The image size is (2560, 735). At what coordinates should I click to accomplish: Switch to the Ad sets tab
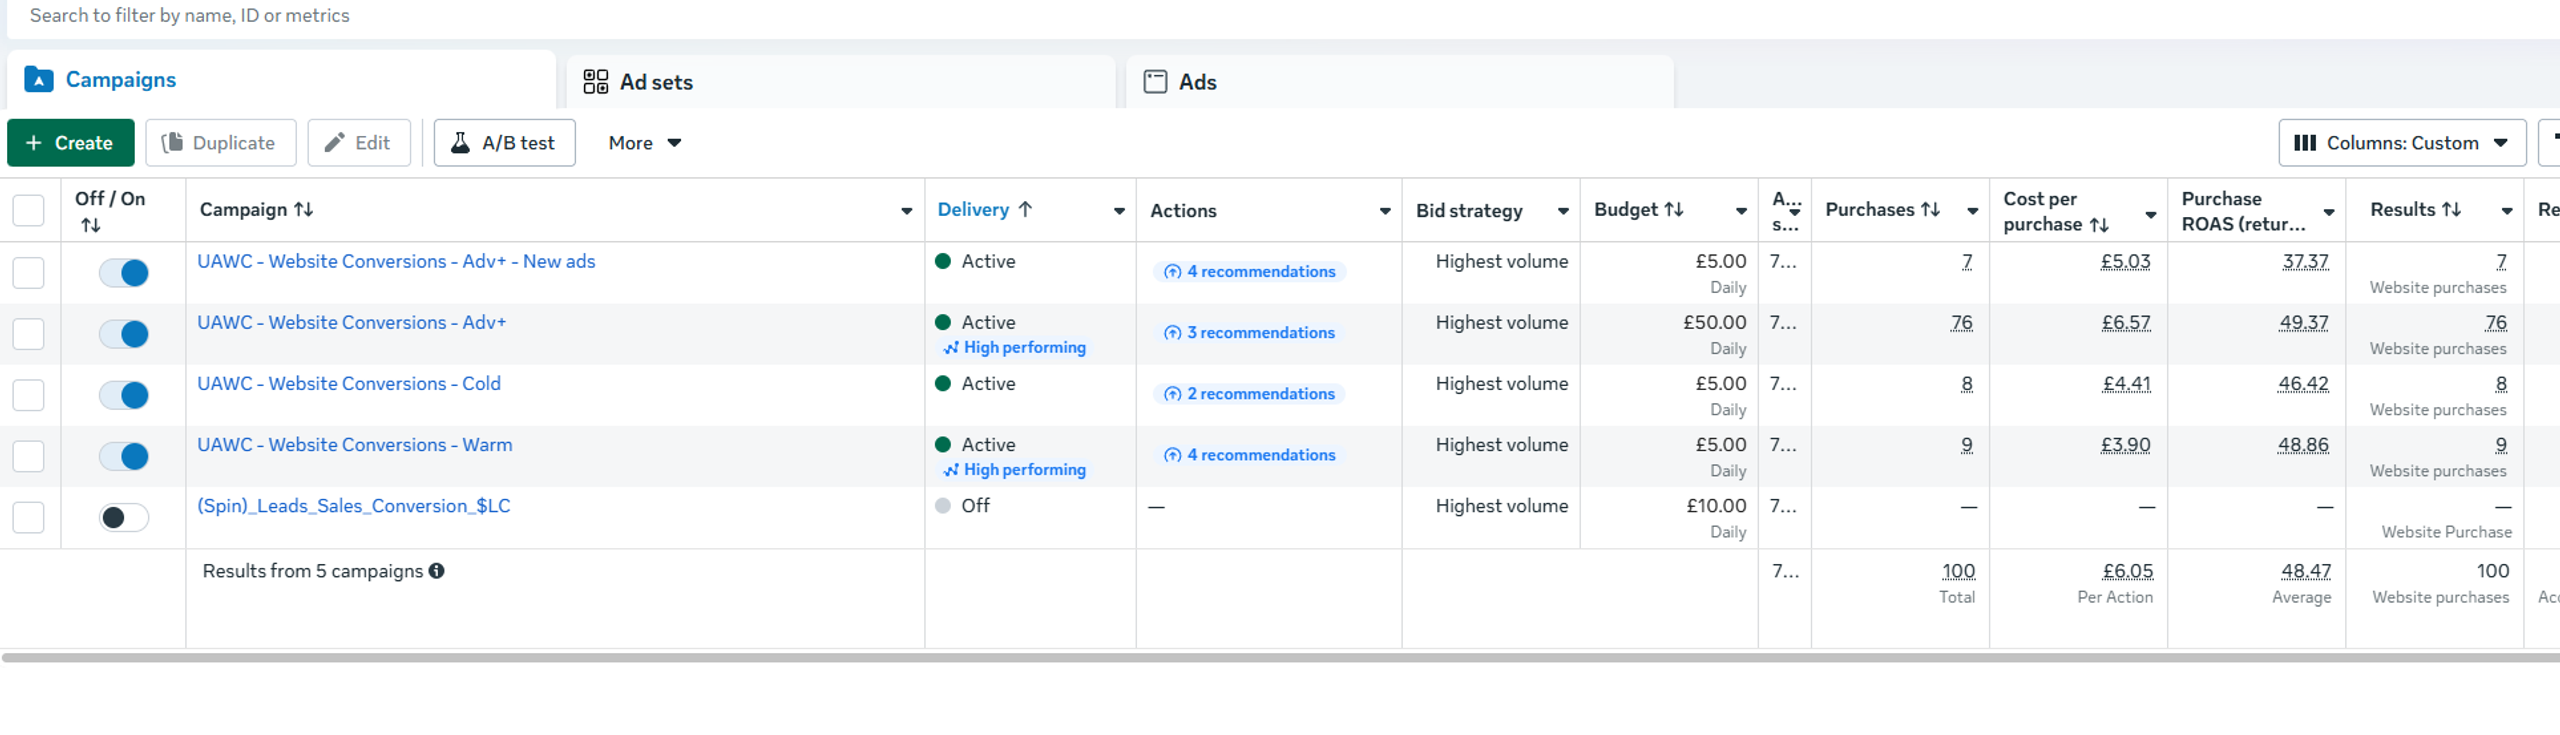click(x=655, y=82)
